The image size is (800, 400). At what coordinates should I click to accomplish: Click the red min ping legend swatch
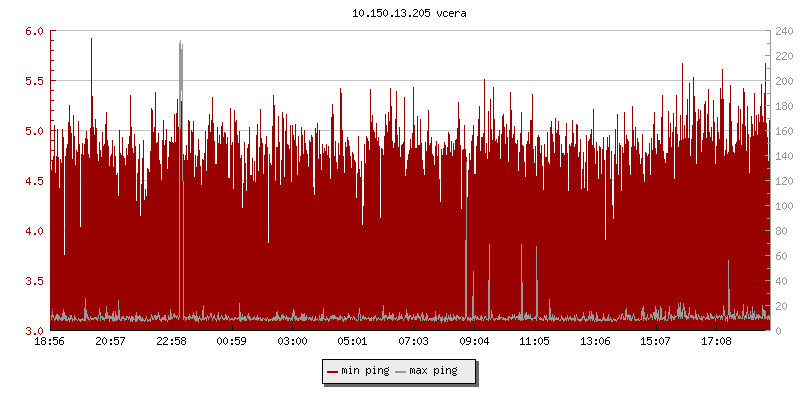(333, 371)
